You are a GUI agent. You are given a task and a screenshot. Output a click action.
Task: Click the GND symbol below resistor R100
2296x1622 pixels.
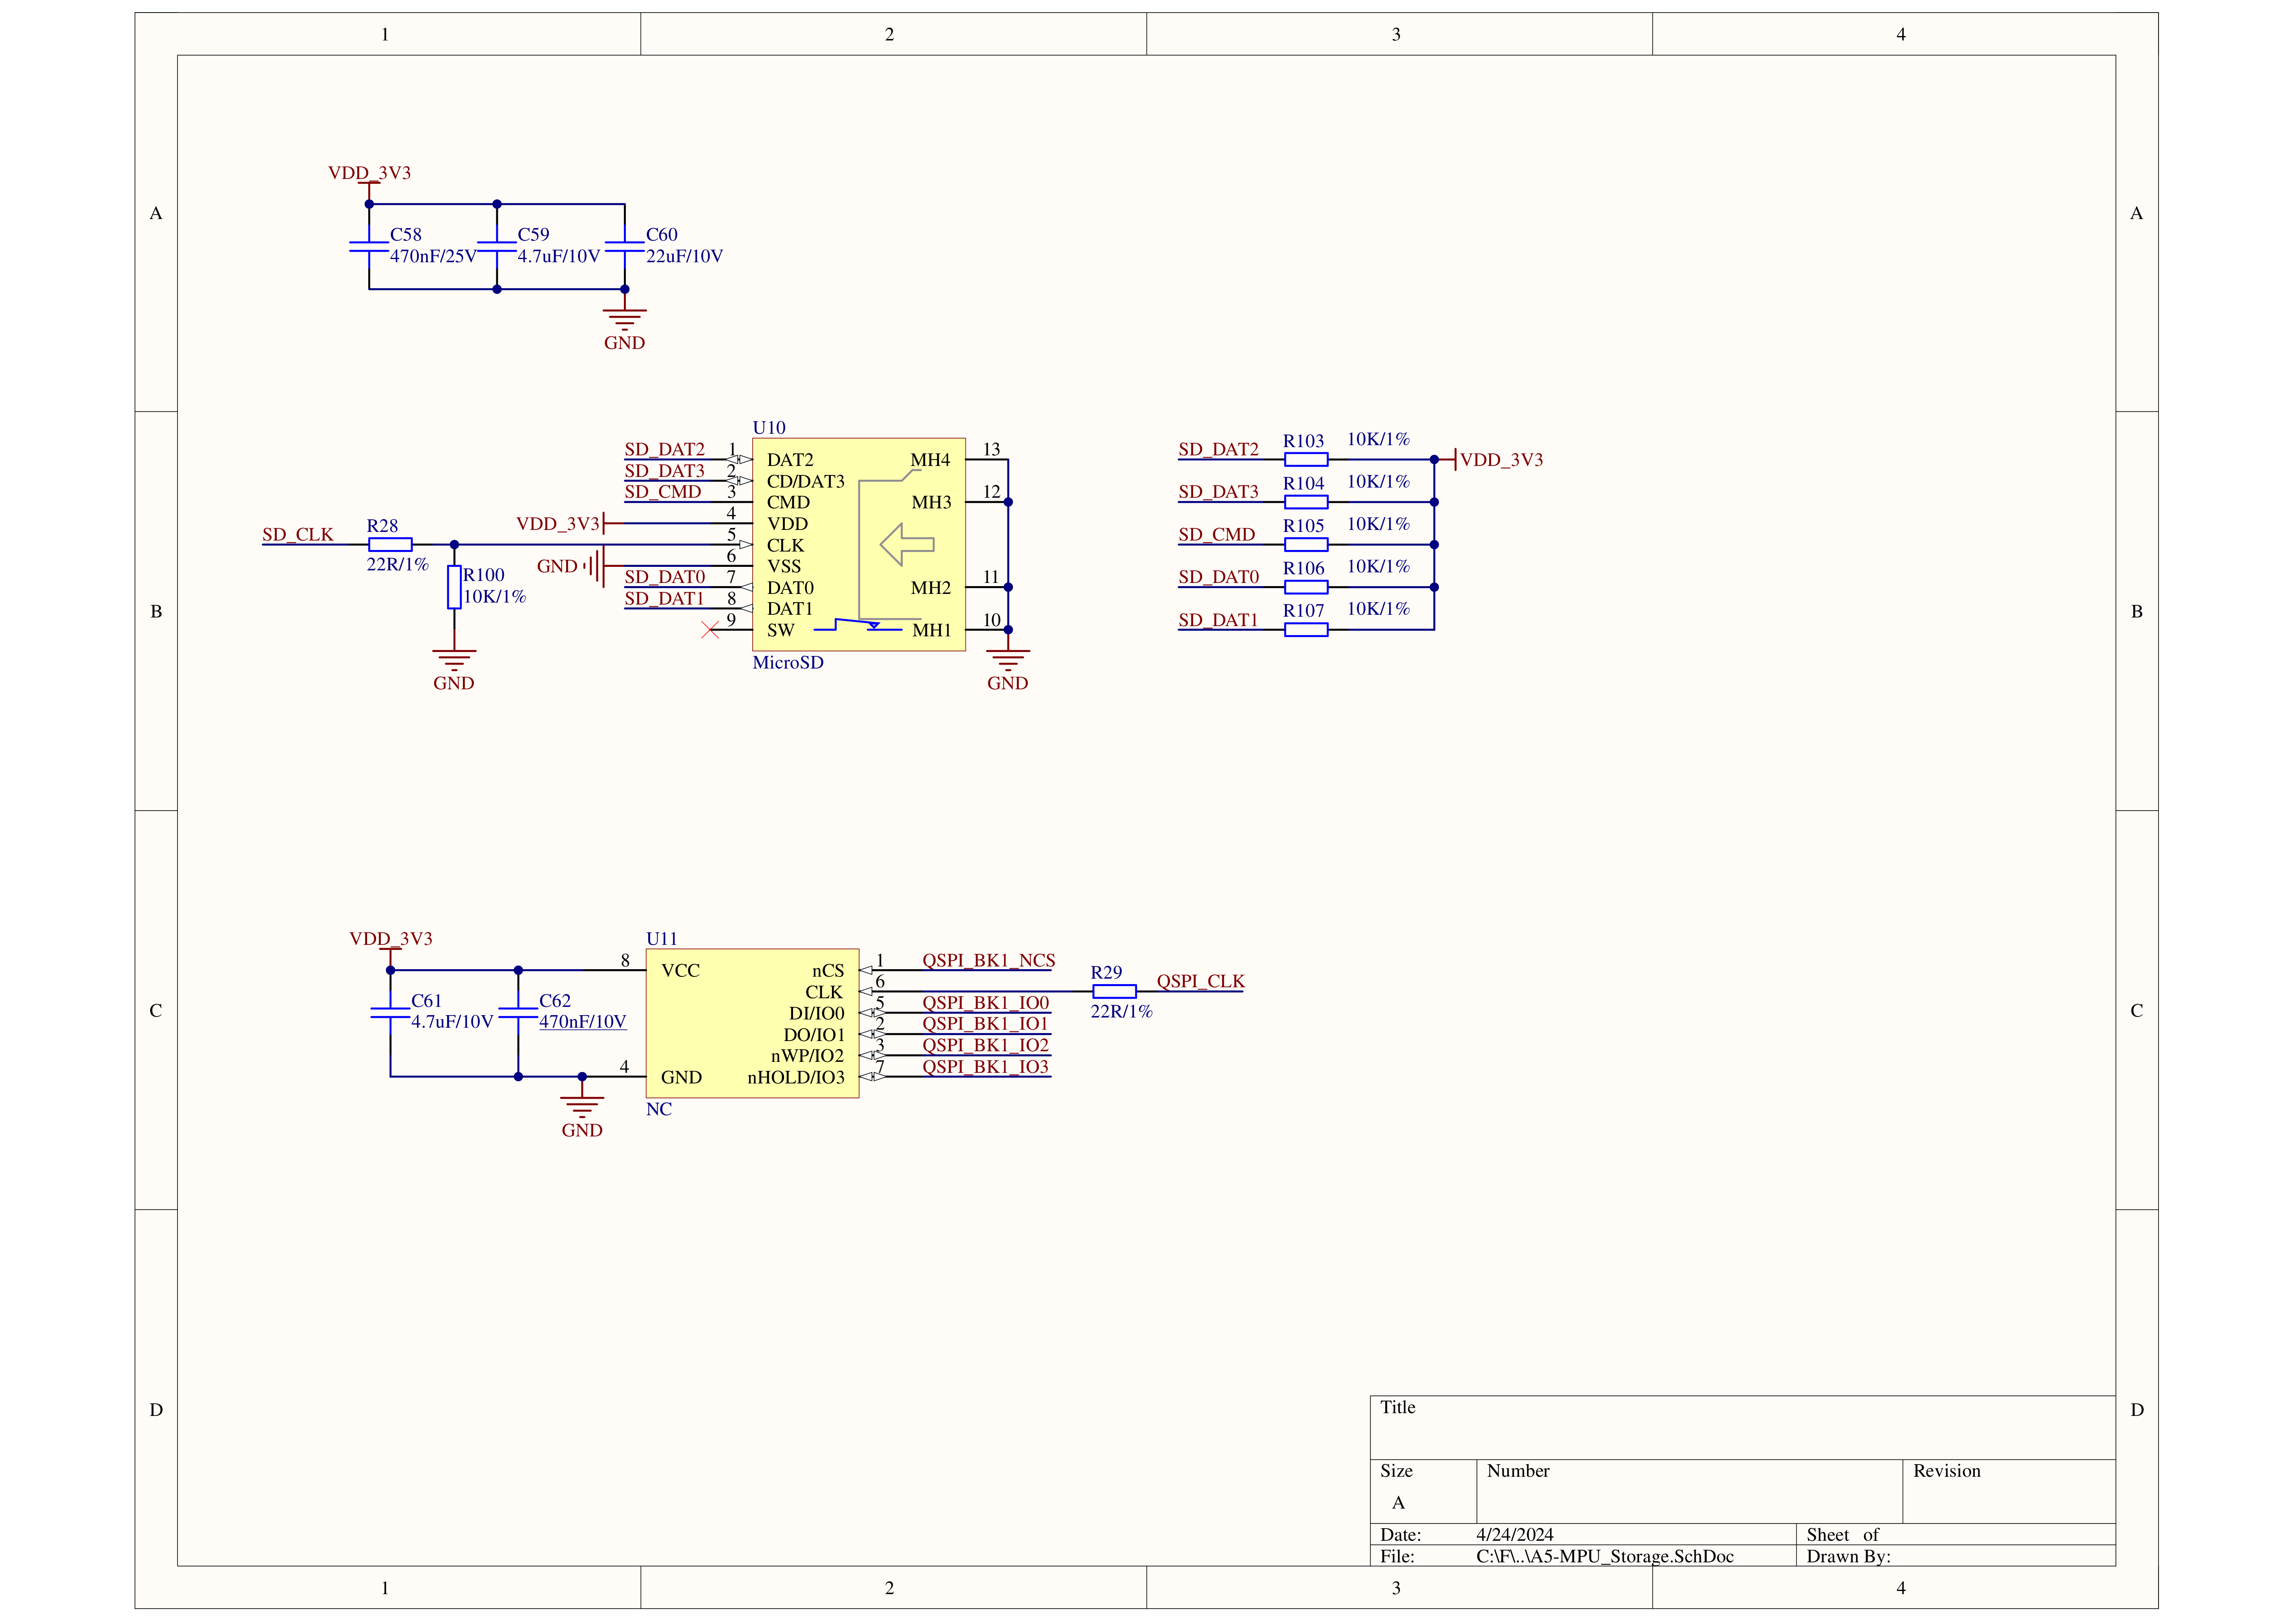click(454, 661)
